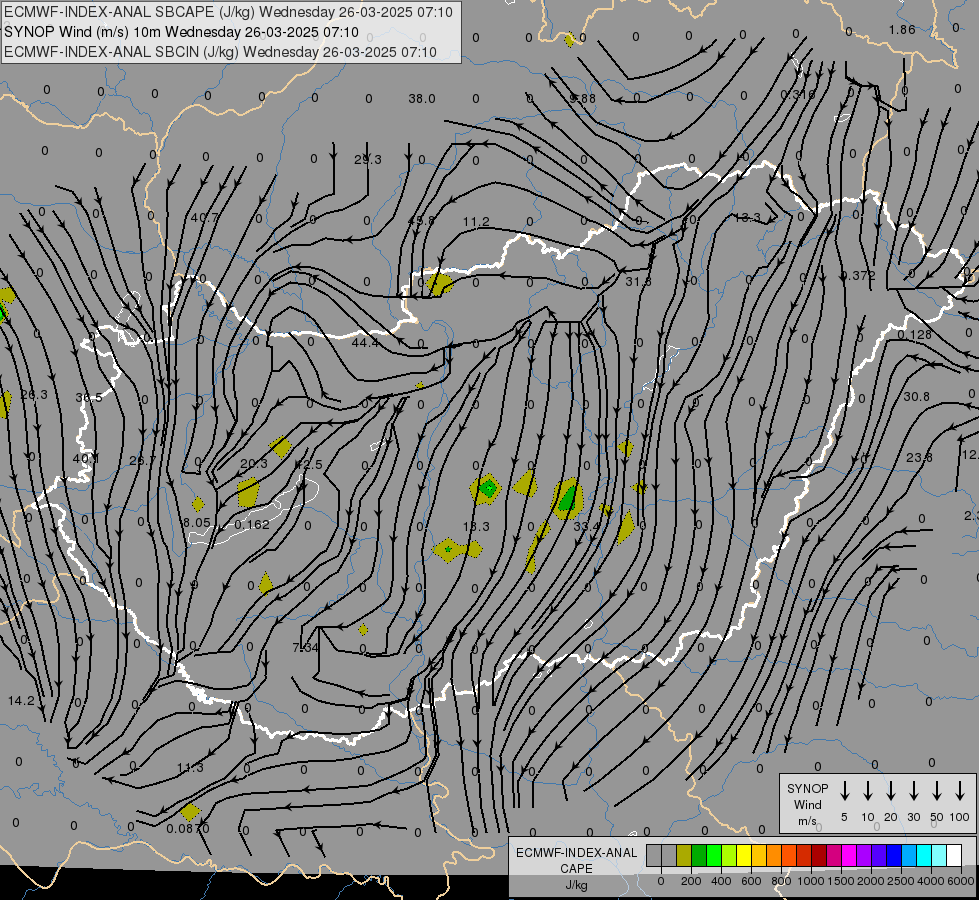Click the map value 33.4
Image resolution: width=979 pixels, height=900 pixels.
point(586,527)
